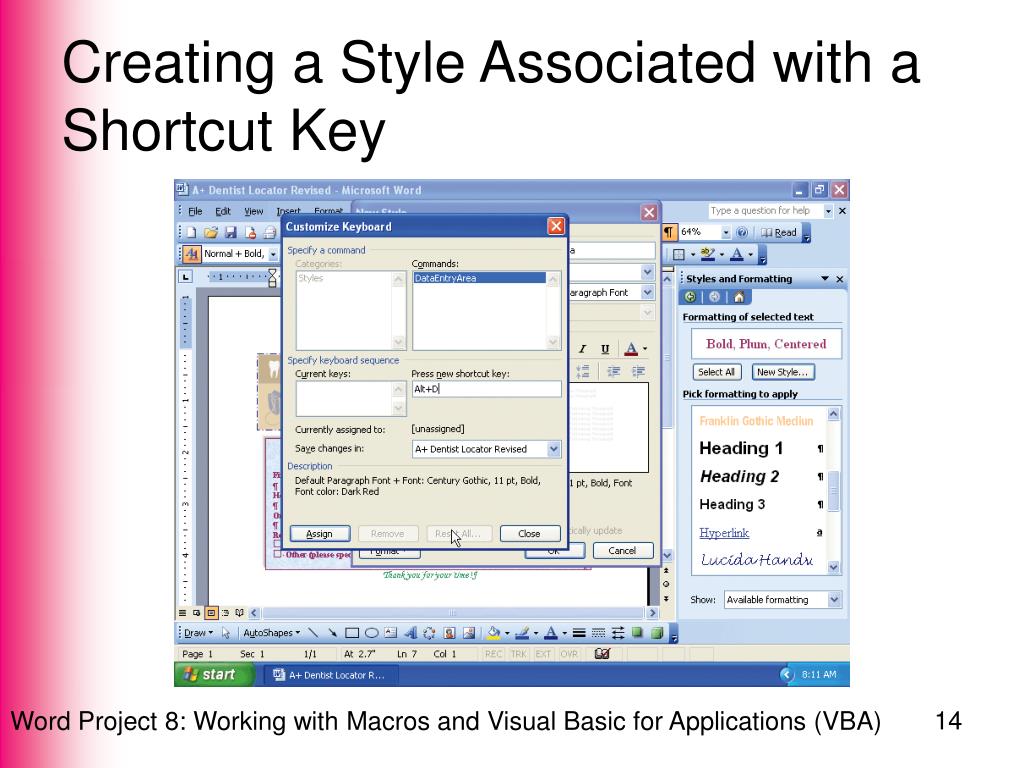Click the New Style... button
The image size is (1024, 768).
click(x=782, y=372)
